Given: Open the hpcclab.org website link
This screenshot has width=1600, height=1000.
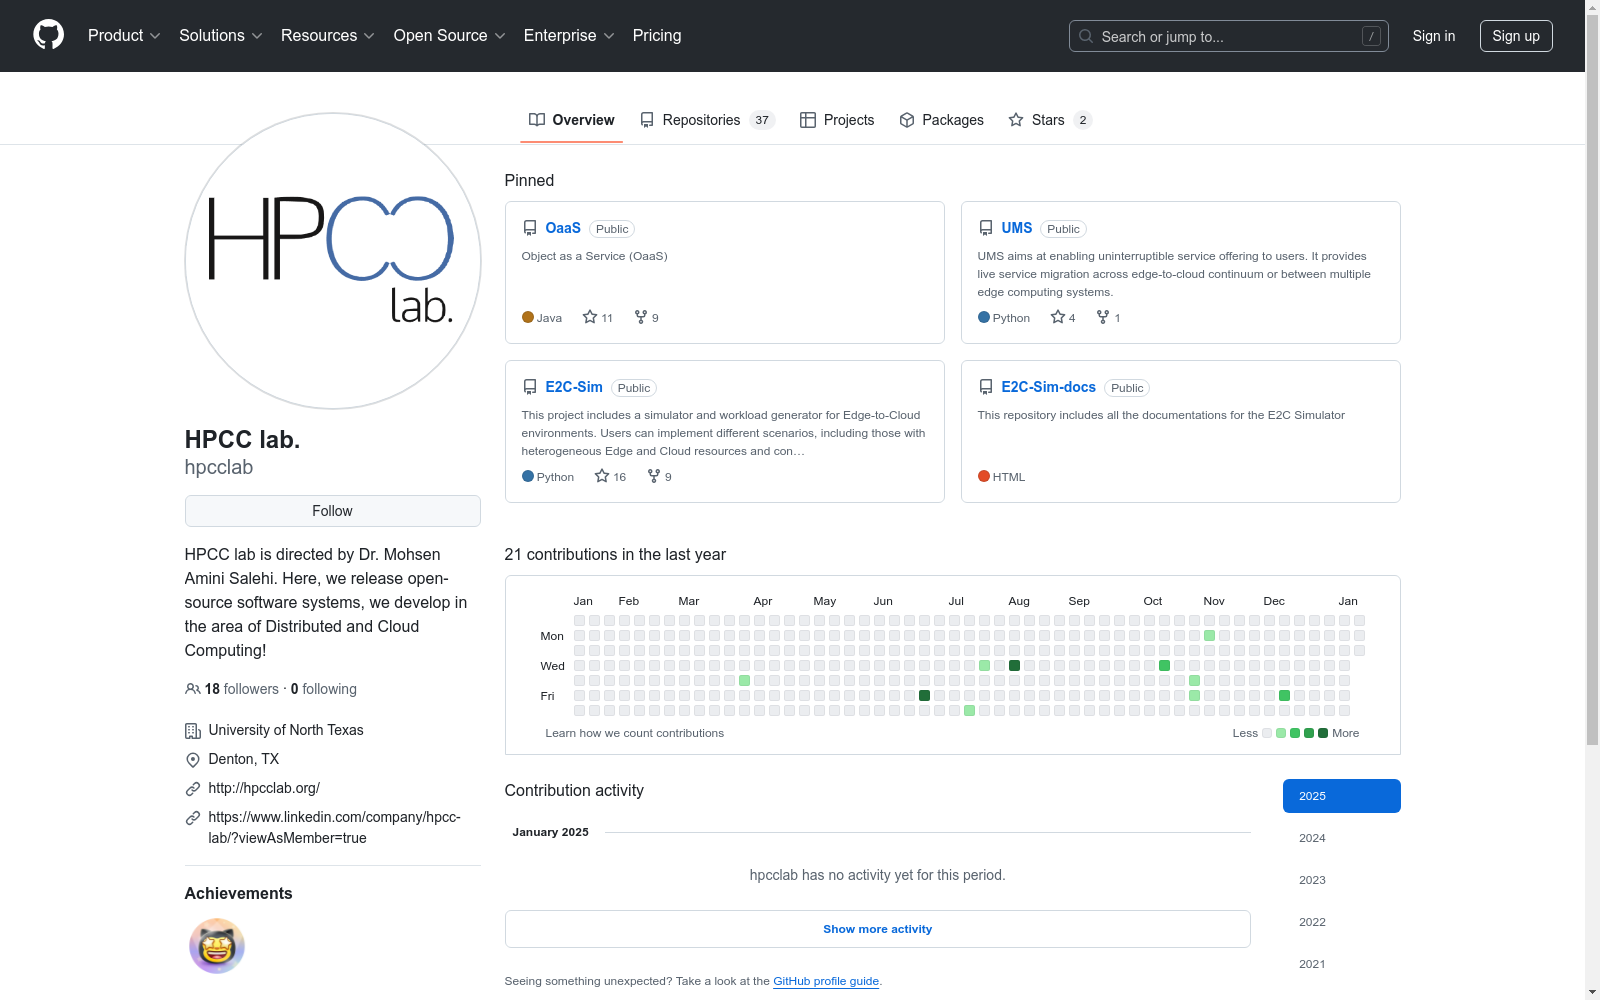Looking at the screenshot, I should [264, 788].
